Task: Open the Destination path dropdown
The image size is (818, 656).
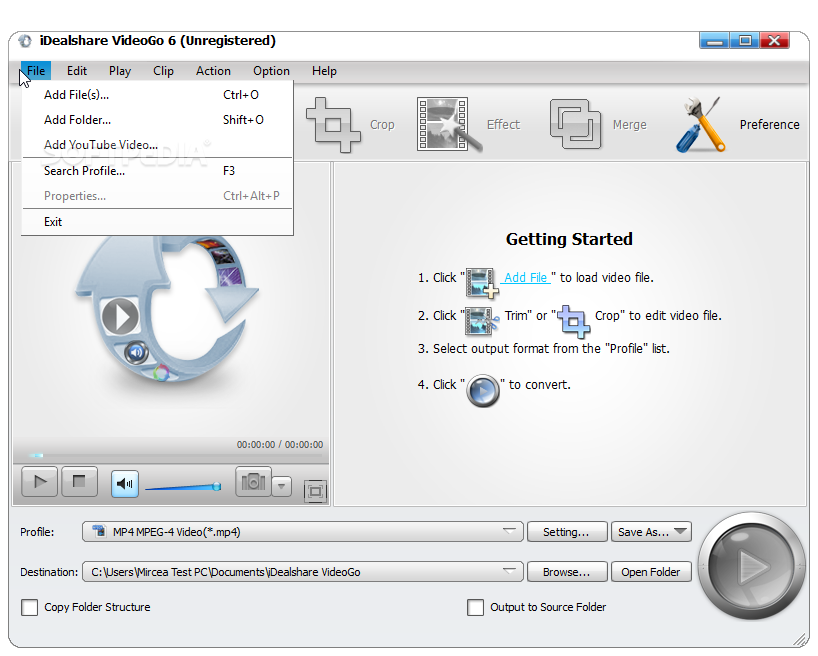Action: tap(303, 572)
